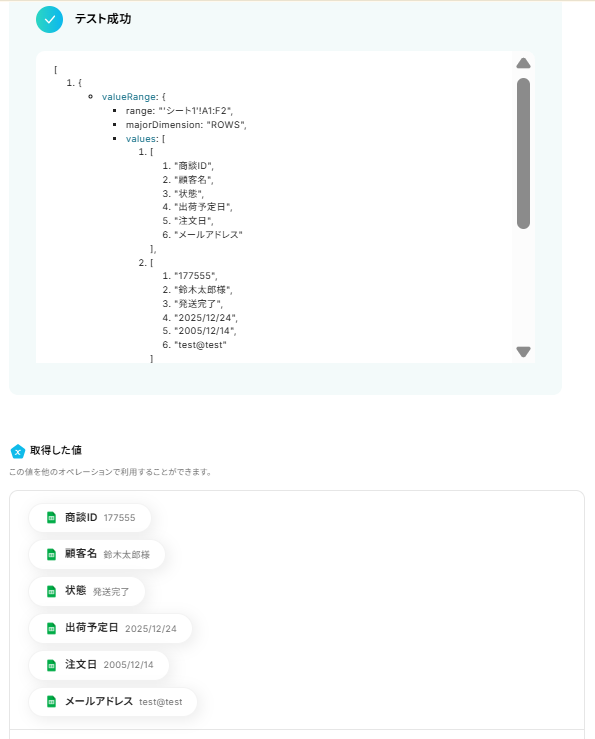Collapse the values key in JSON
595x739 pixels.
tap(140, 139)
